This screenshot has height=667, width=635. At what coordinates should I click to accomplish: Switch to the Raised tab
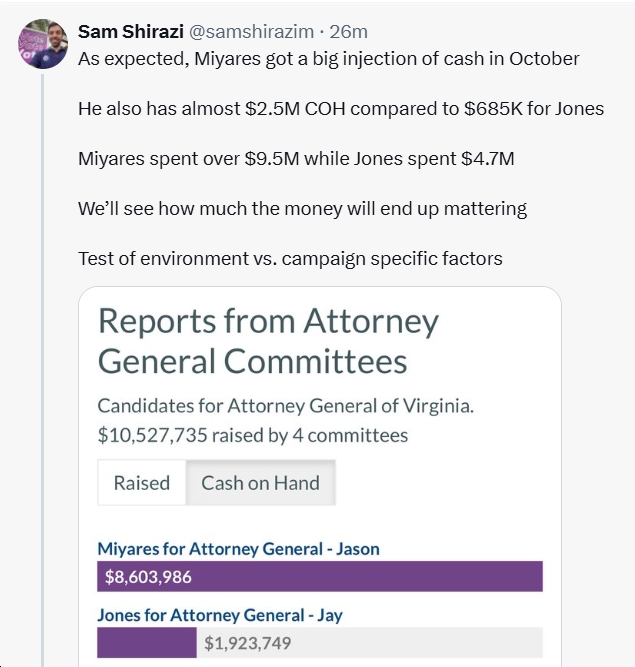[x=141, y=483]
